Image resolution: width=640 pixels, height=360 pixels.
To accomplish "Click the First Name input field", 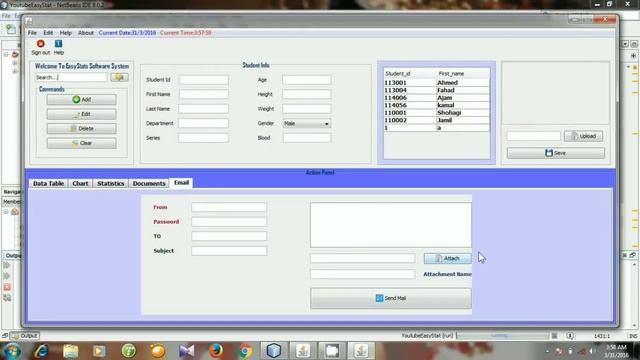I will click(204, 94).
